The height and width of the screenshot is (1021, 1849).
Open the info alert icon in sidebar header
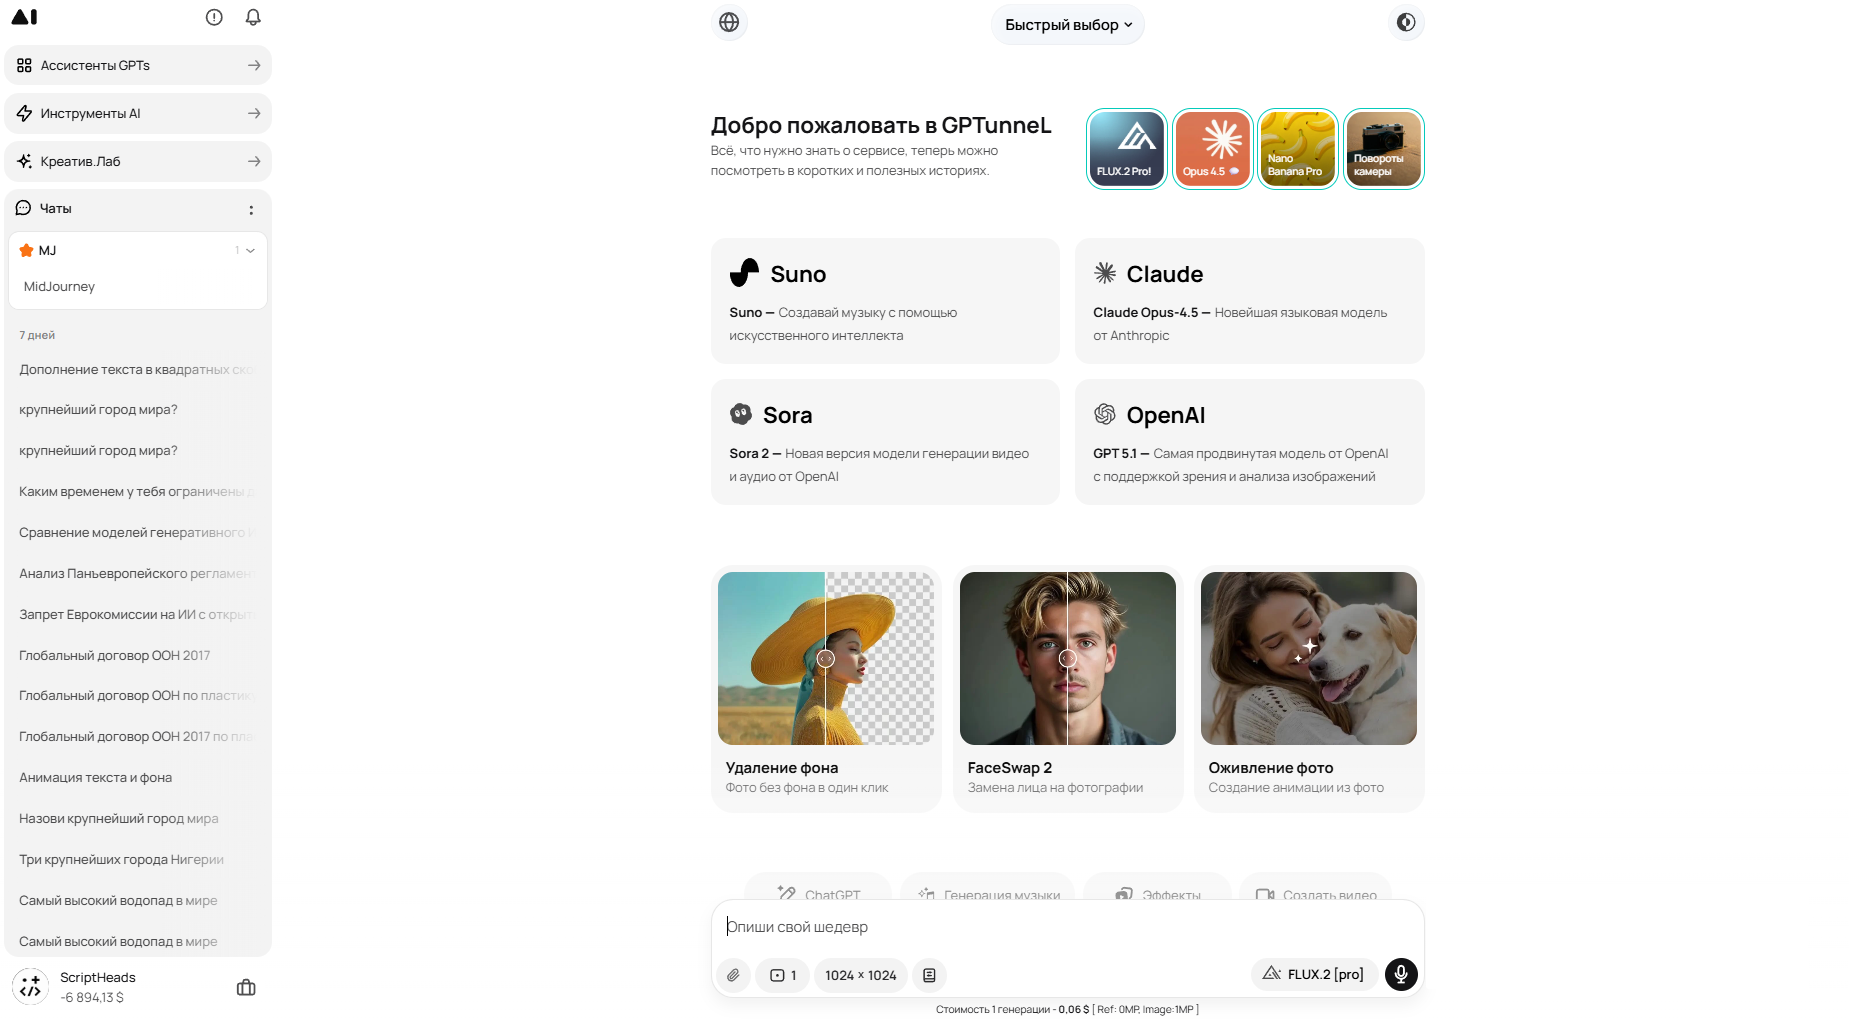[x=214, y=17]
